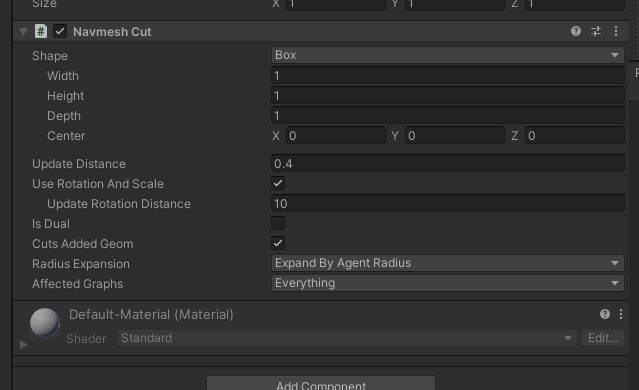This screenshot has height=390, width=639.
Task: Click the Add Component button
Action: tap(321, 383)
